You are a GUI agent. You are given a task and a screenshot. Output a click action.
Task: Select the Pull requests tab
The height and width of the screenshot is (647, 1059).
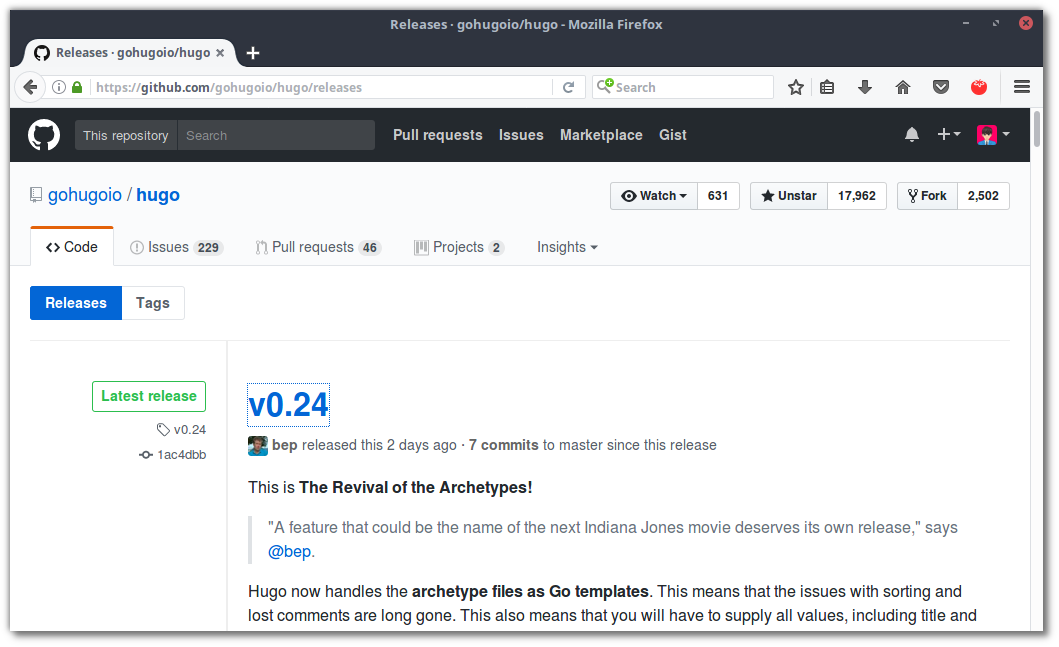(x=311, y=246)
